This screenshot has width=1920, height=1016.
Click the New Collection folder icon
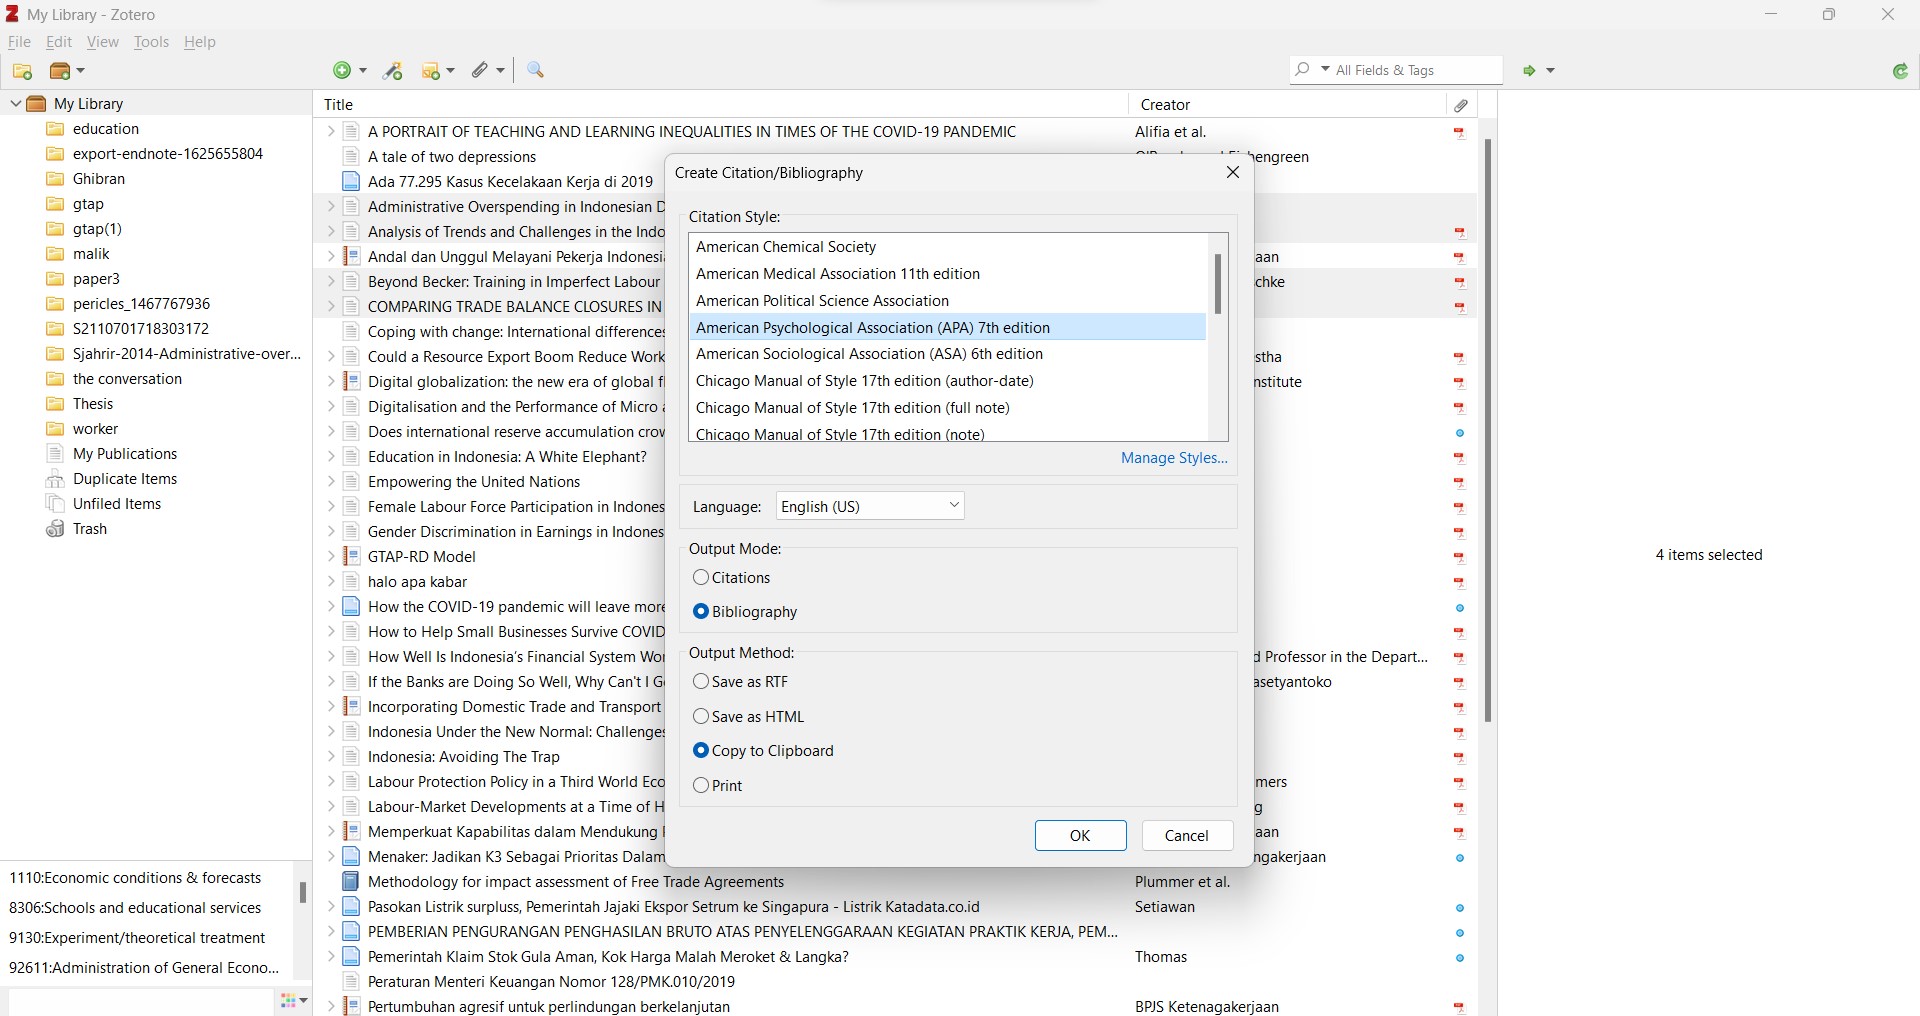pos(22,71)
